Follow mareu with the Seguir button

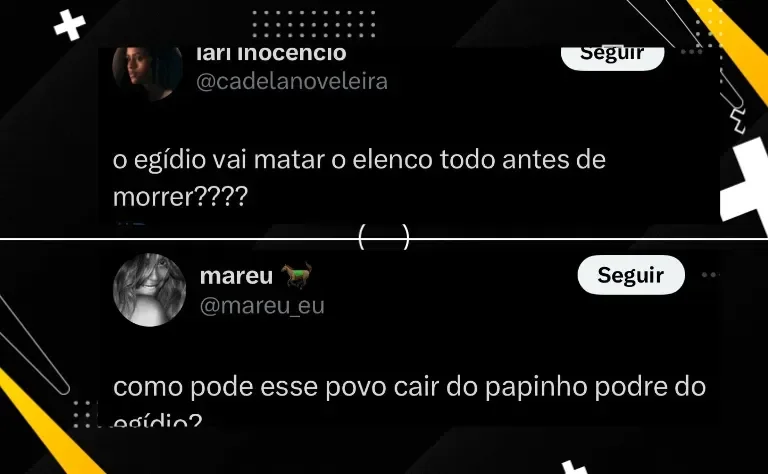(x=631, y=275)
